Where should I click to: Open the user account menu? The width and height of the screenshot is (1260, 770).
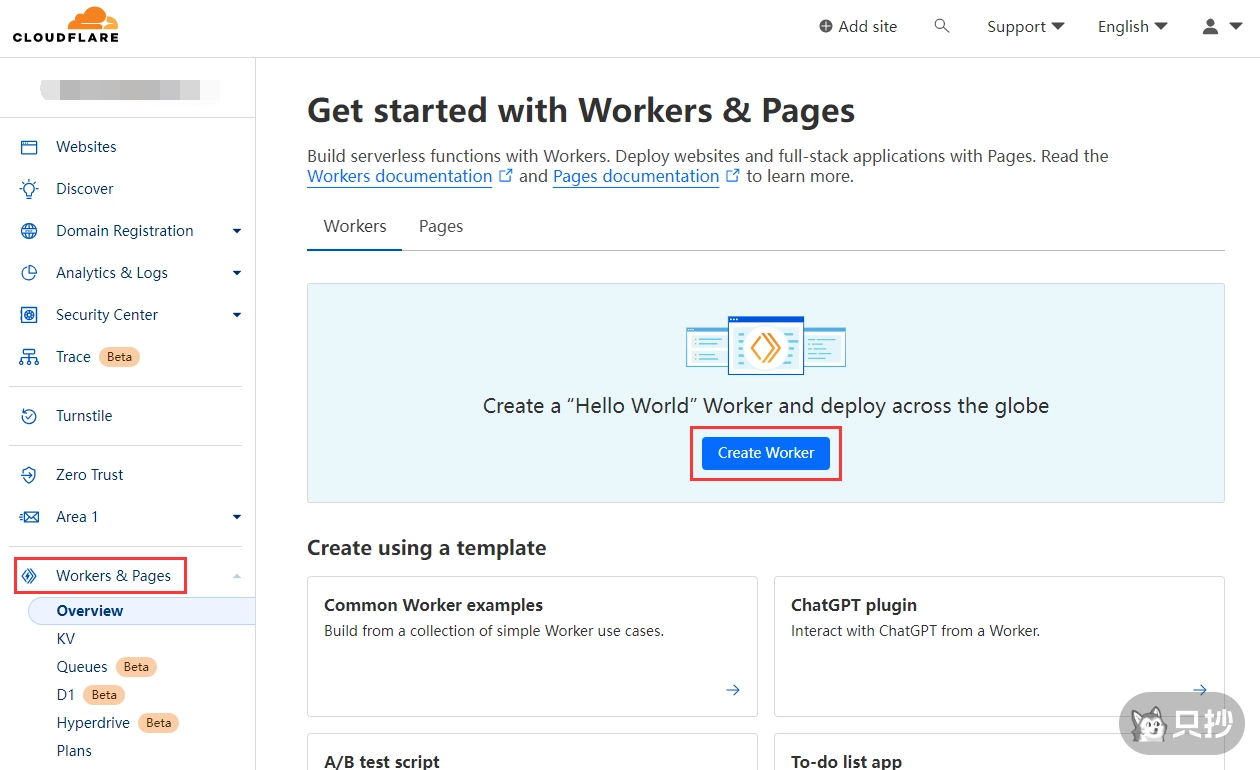1221,27
